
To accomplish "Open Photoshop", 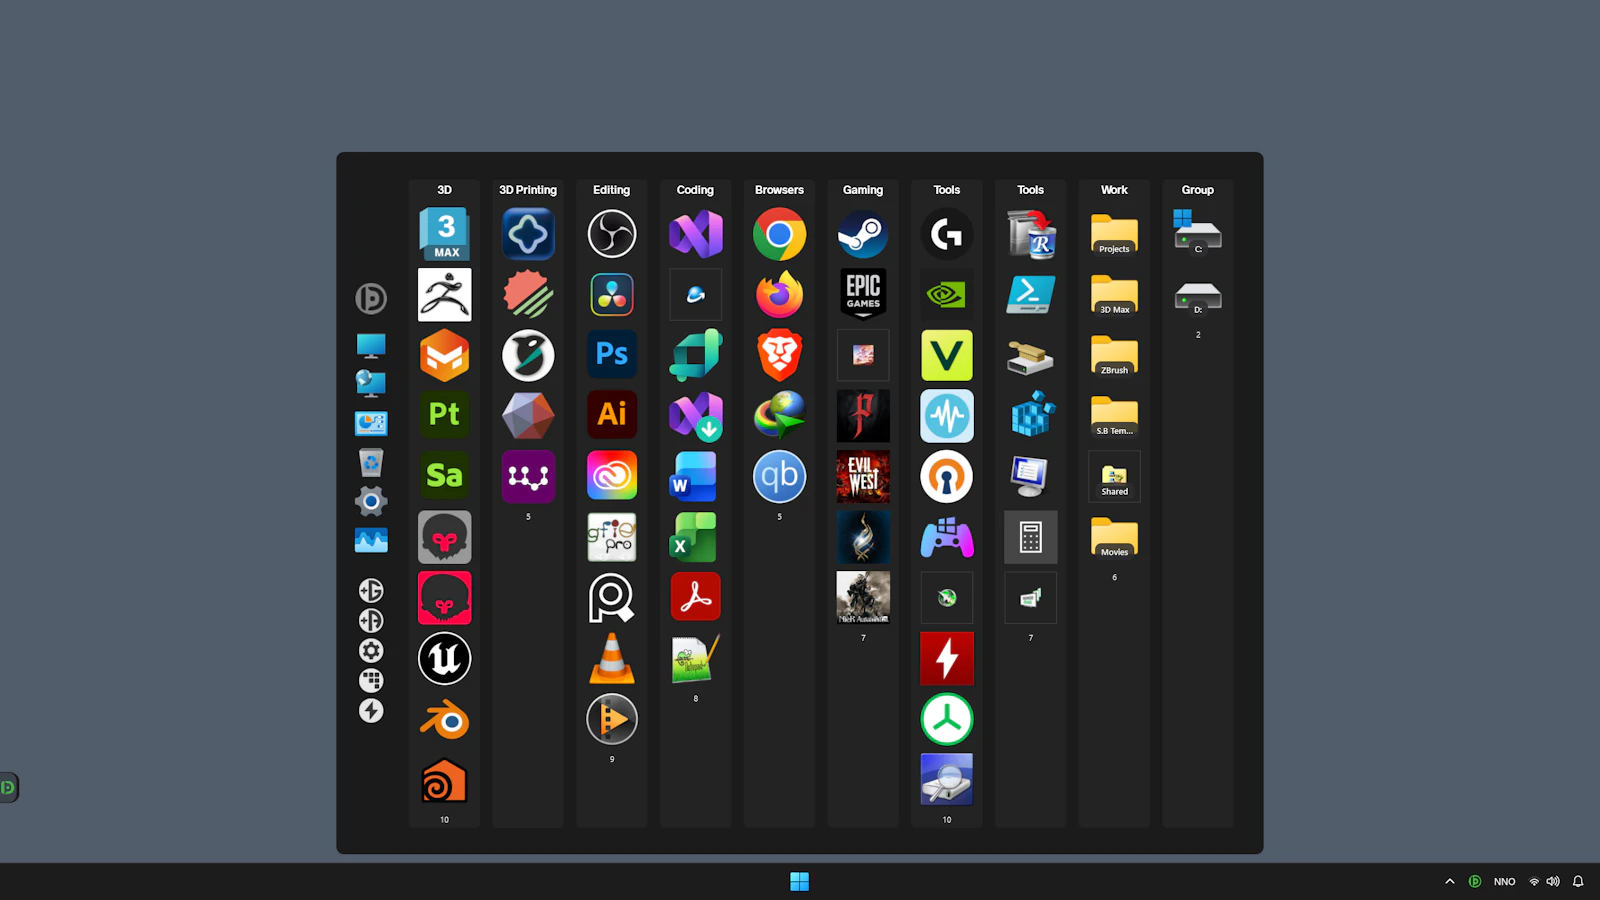I will [x=612, y=355].
